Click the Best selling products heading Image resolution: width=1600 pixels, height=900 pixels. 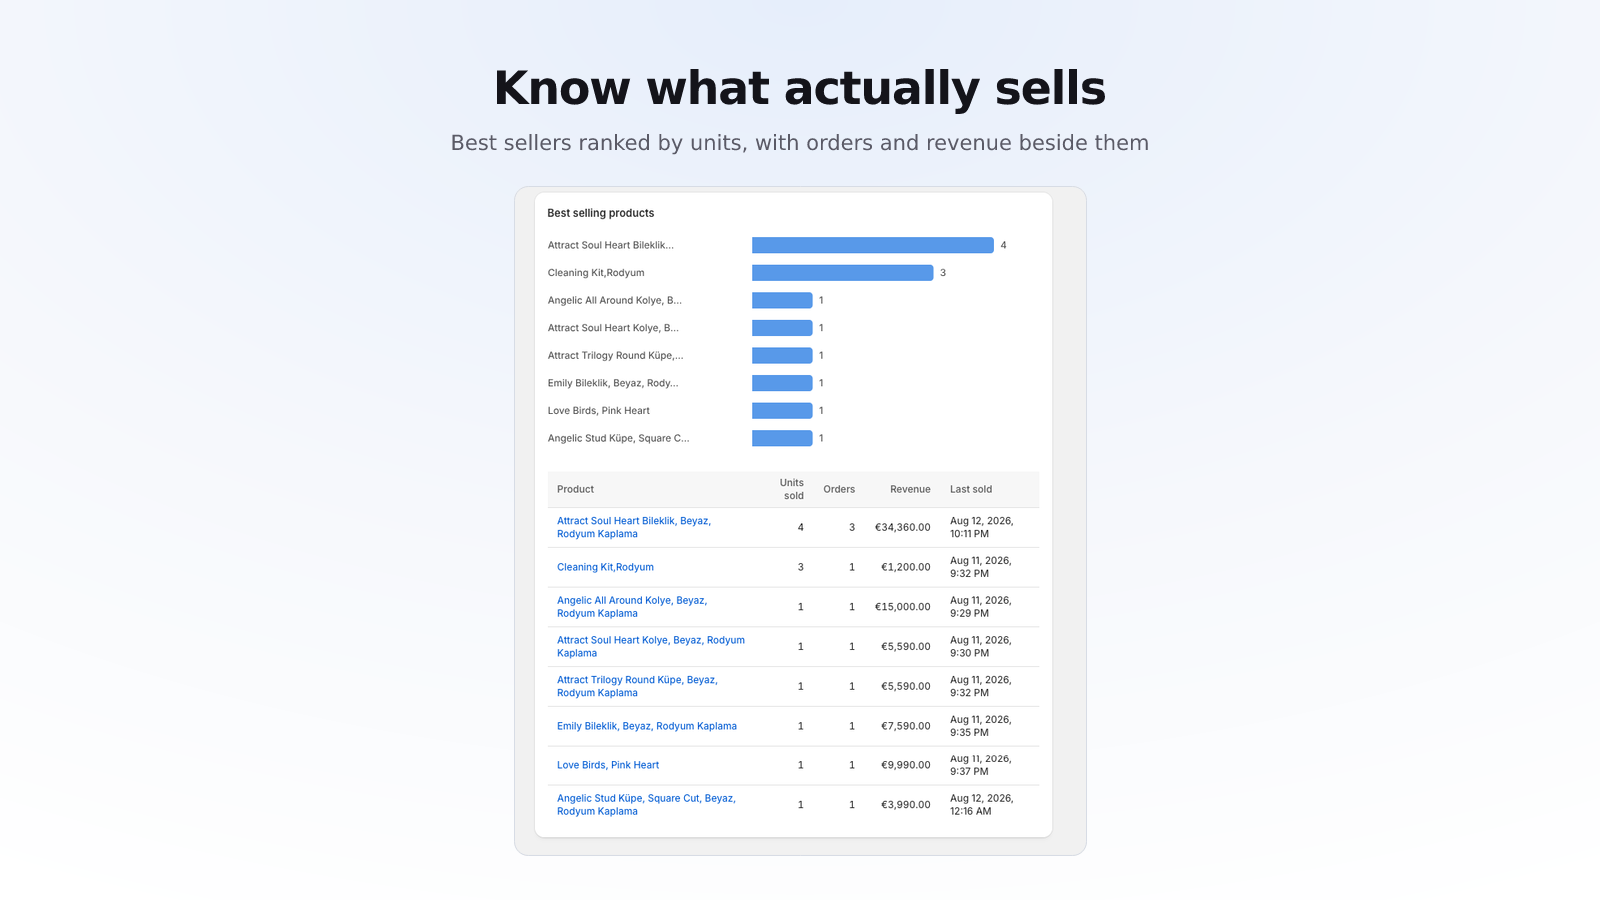click(601, 213)
